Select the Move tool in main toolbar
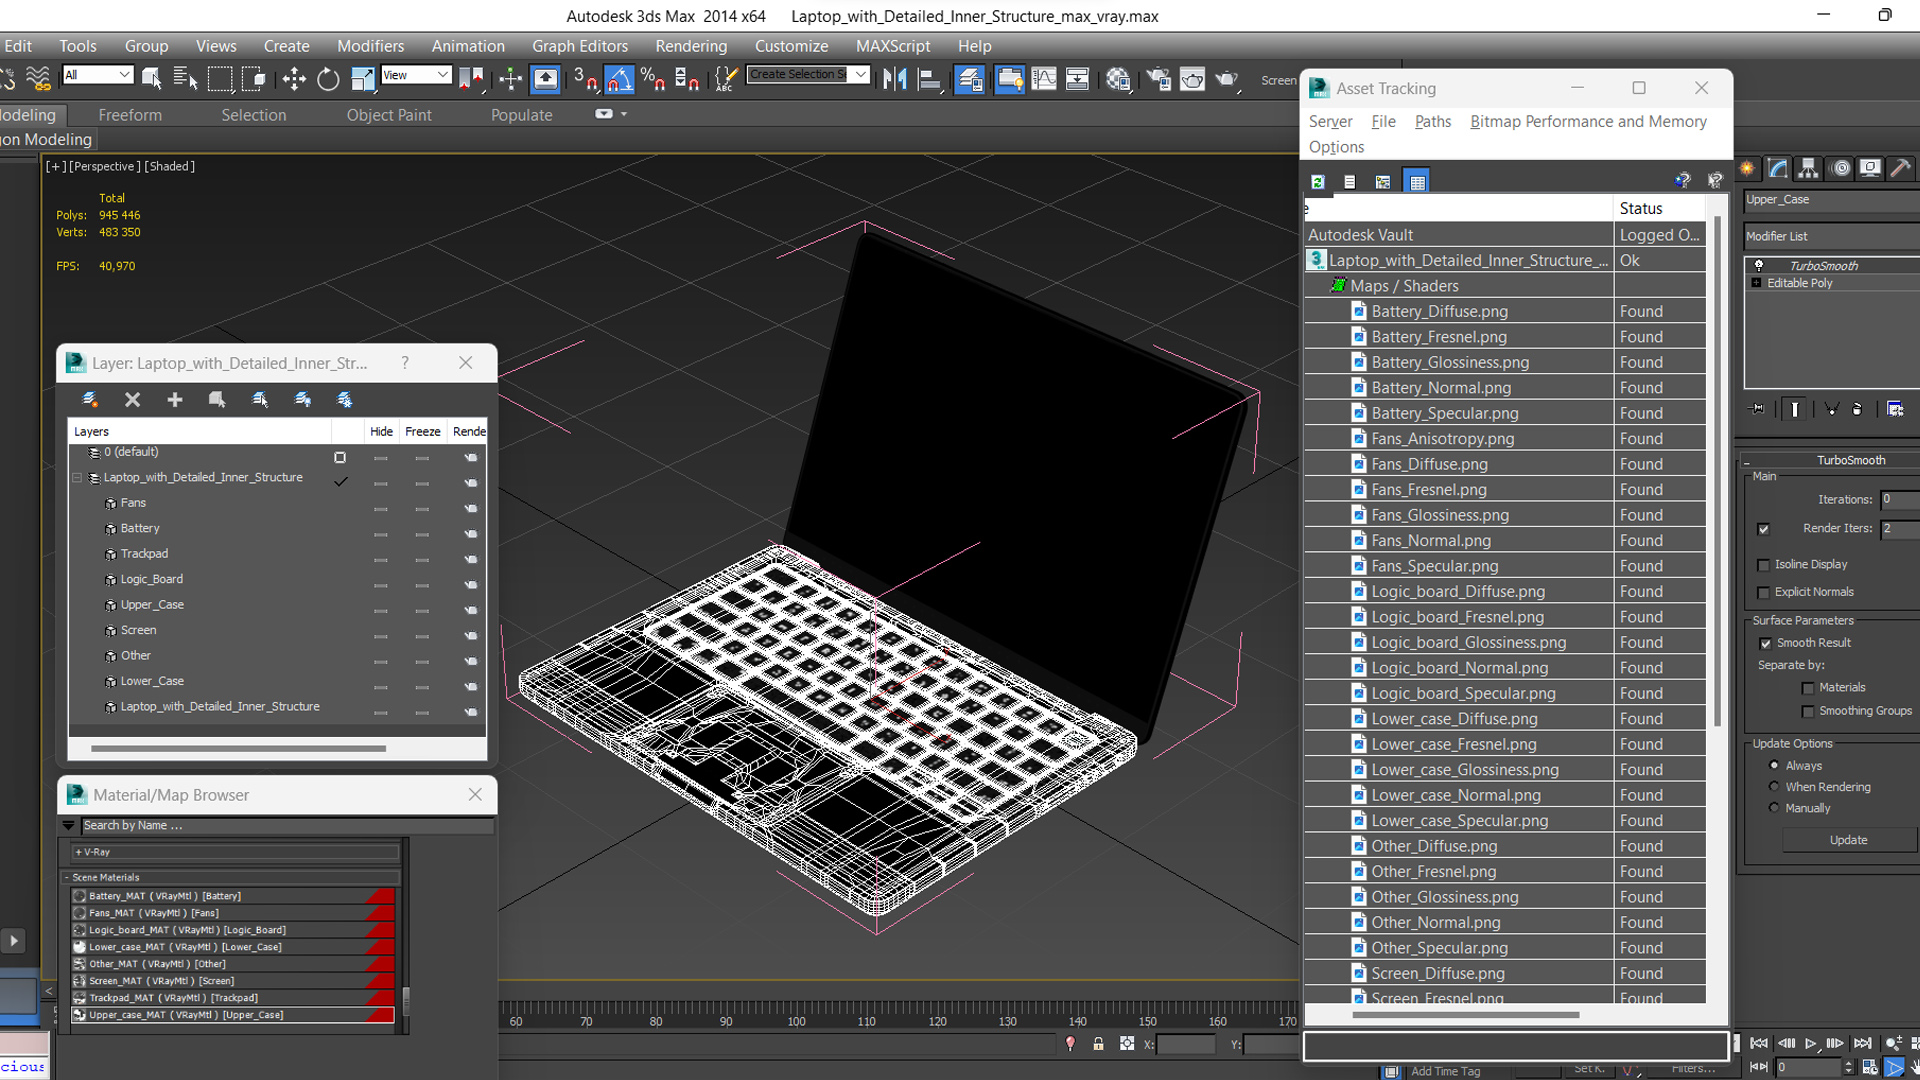Screen dimensions: 1920x1080 (x=294, y=79)
